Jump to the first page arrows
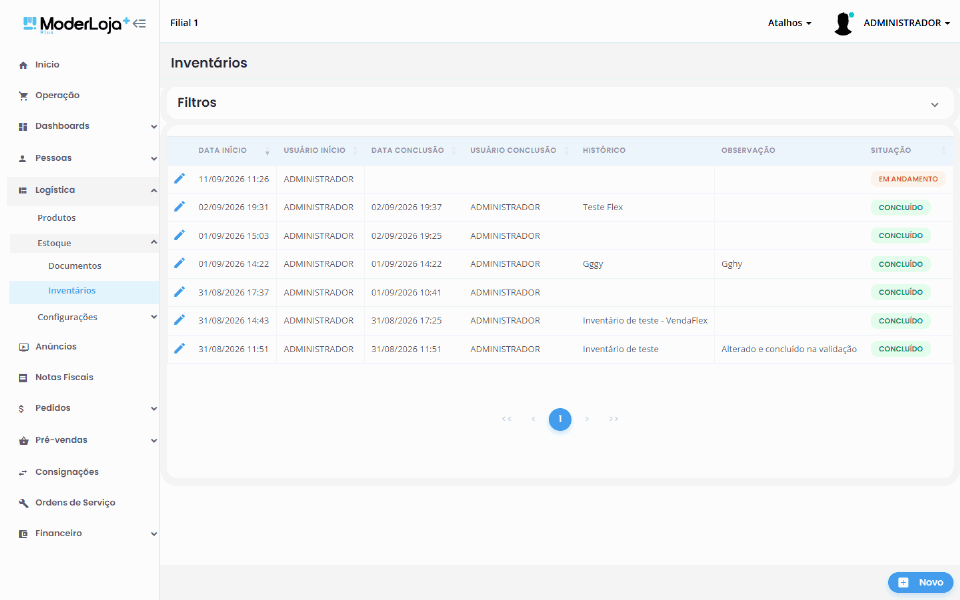The image size is (960, 600). tap(506, 419)
